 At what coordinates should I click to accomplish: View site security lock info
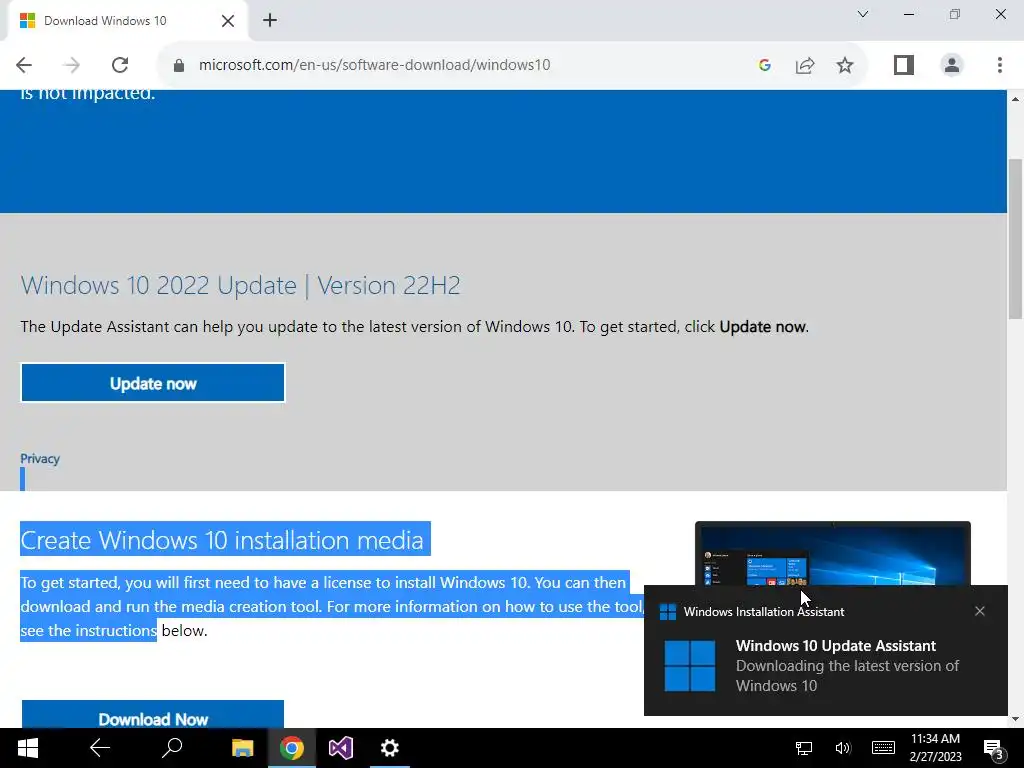tap(179, 65)
